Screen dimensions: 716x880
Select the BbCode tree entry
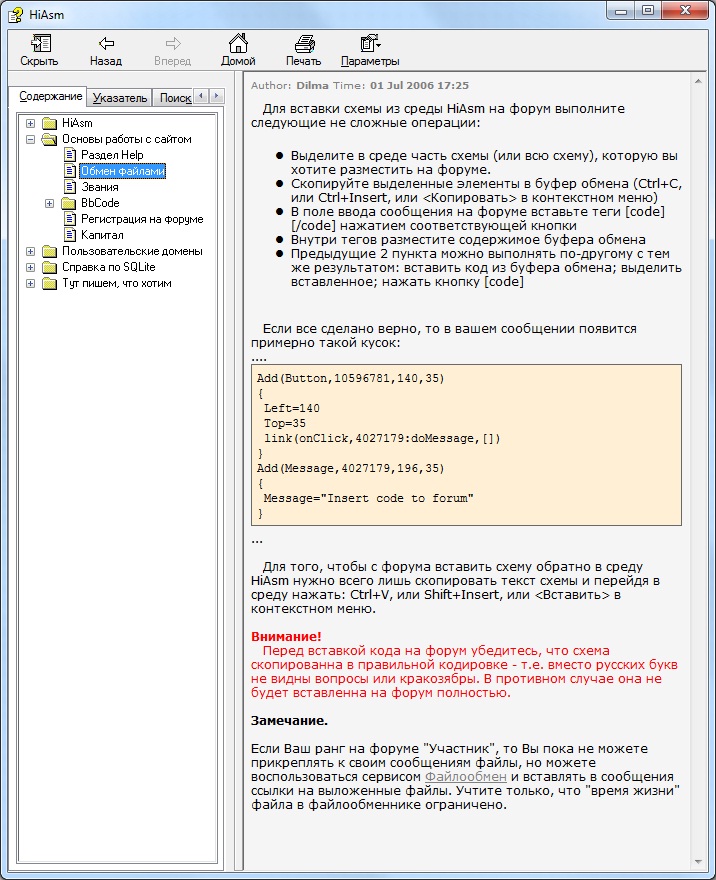click(x=100, y=203)
